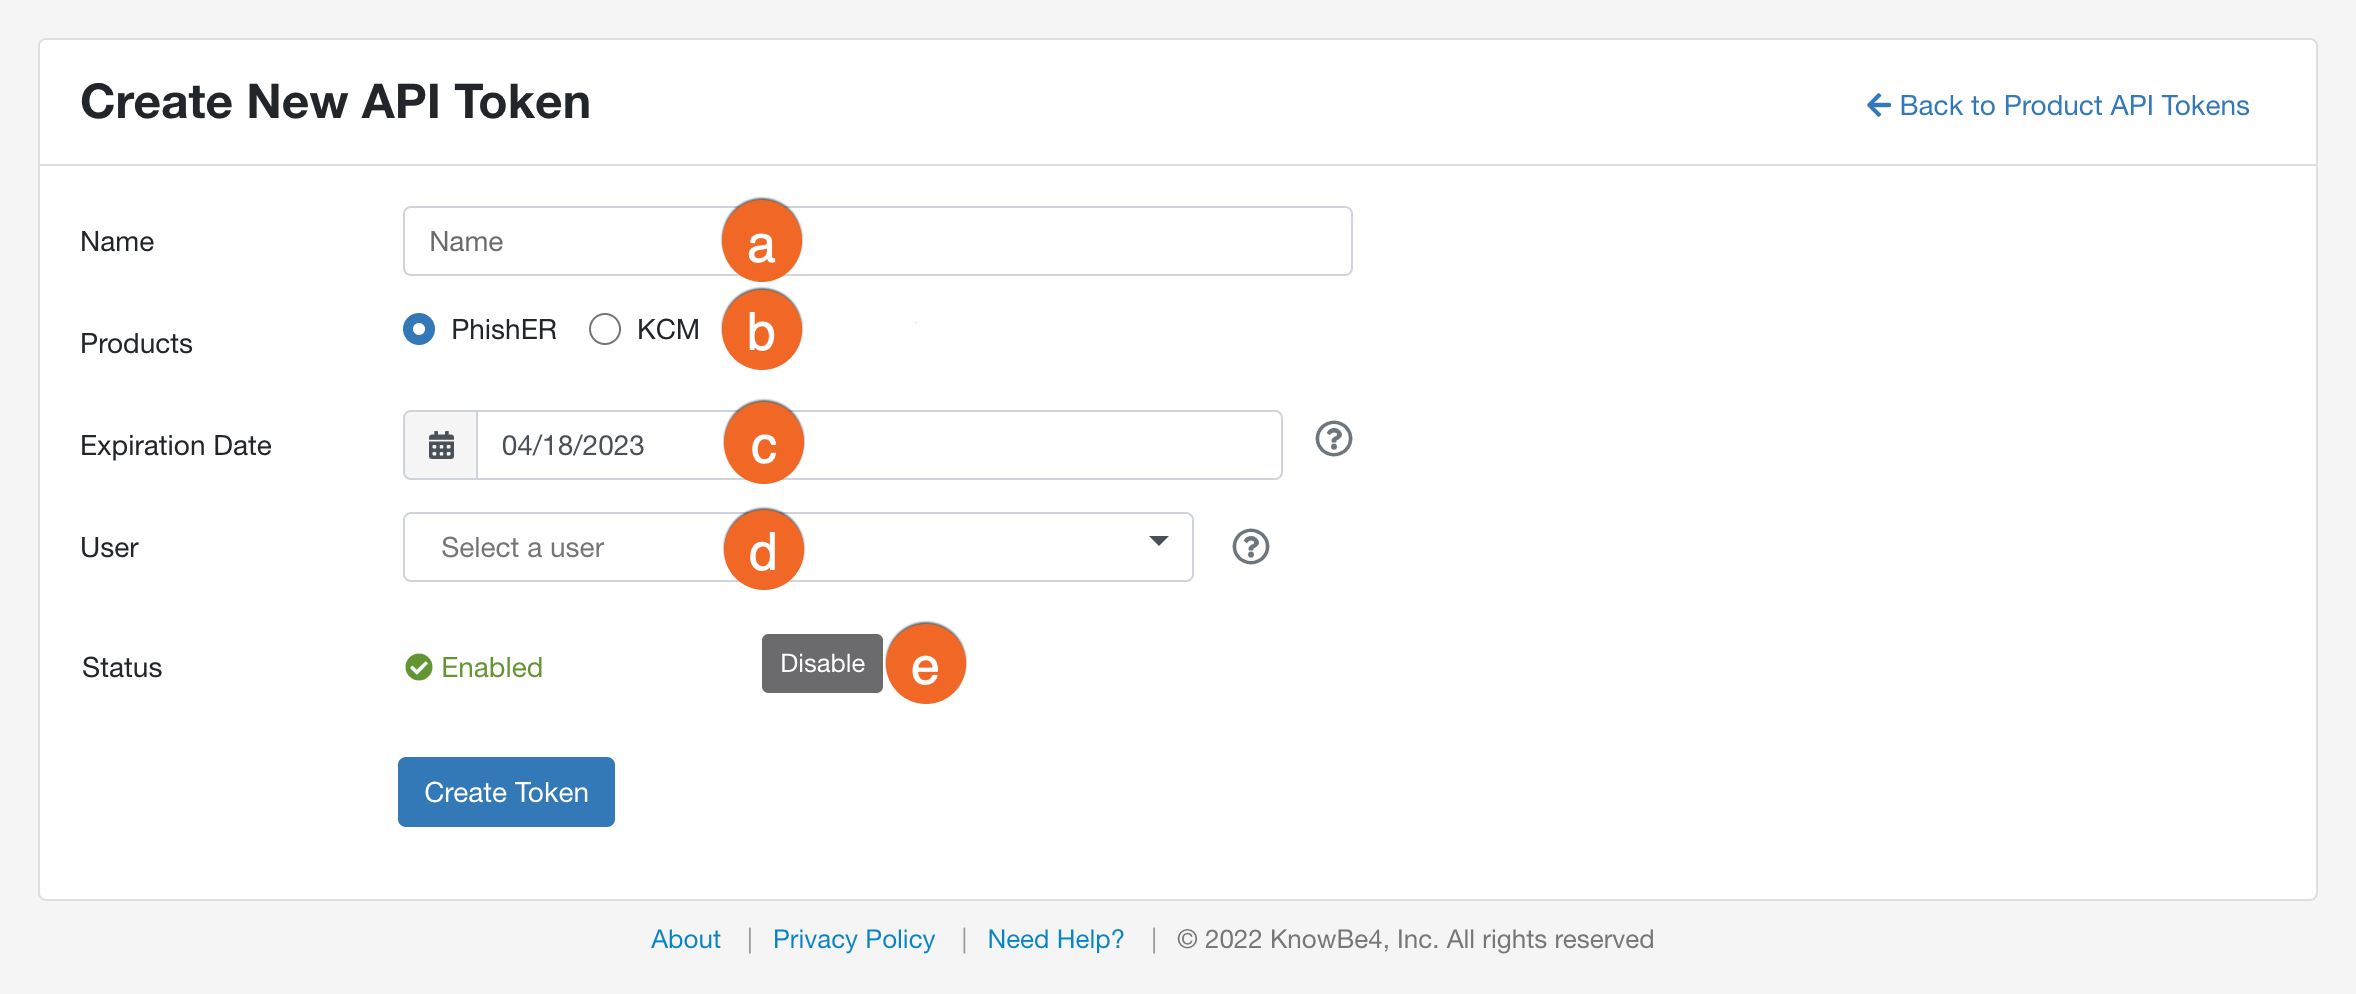The height and width of the screenshot is (994, 2356).
Task: Select the KCM product radio button
Action: point(604,329)
